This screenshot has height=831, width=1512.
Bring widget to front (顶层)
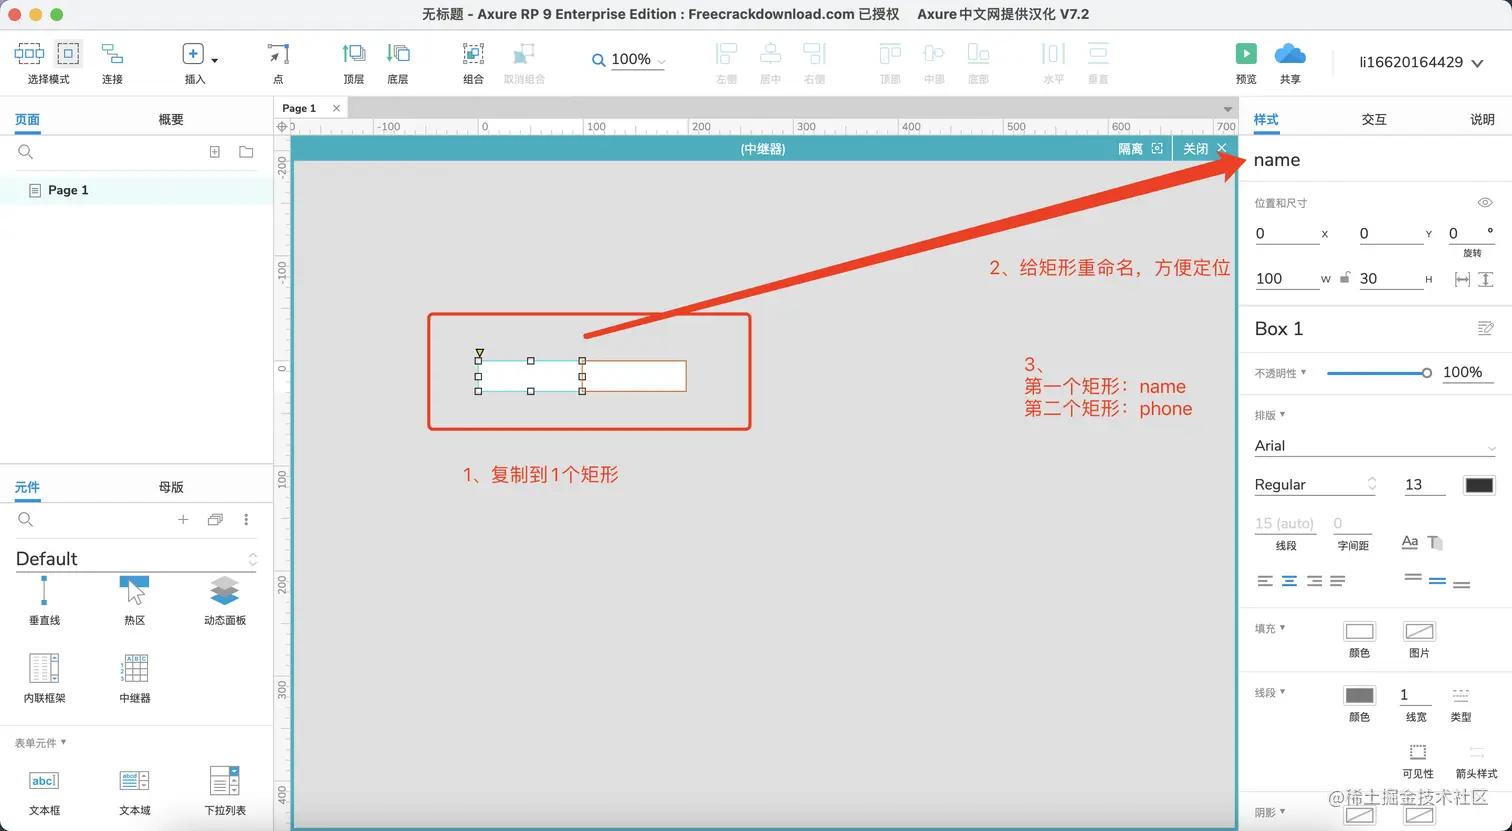(354, 54)
